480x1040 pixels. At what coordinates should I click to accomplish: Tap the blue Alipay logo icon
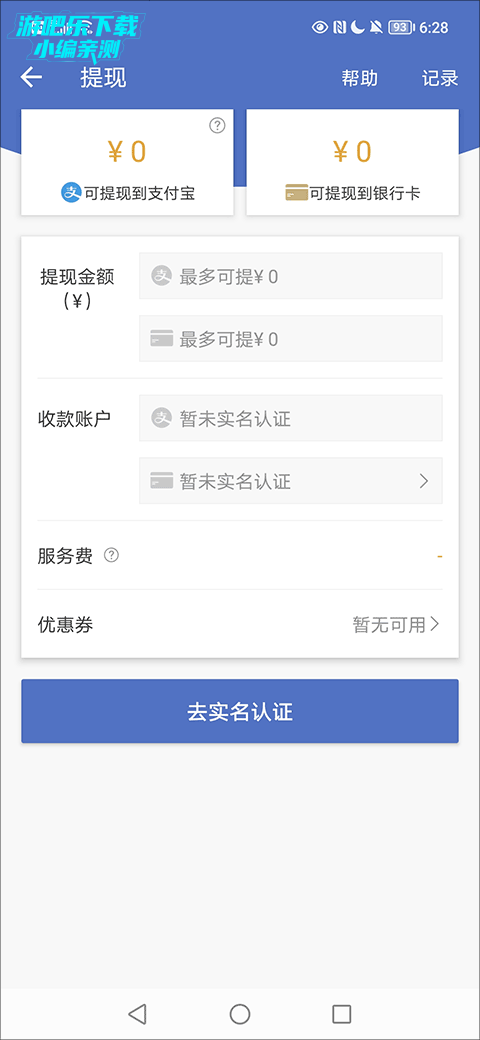click(71, 193)
